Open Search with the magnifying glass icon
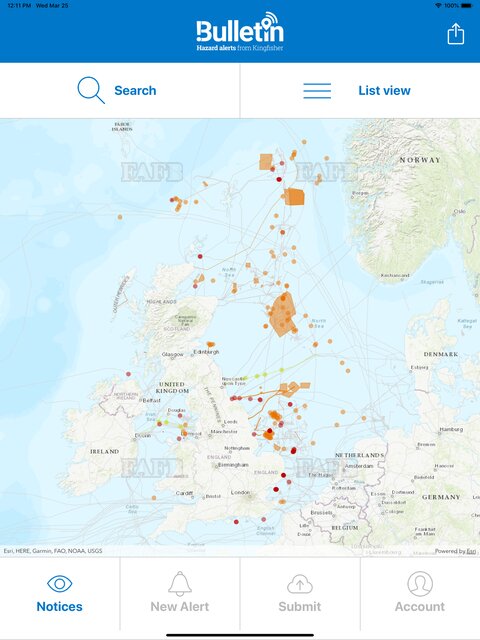The height and width of the screenshot is (640, 480). (x=91, y=90)
